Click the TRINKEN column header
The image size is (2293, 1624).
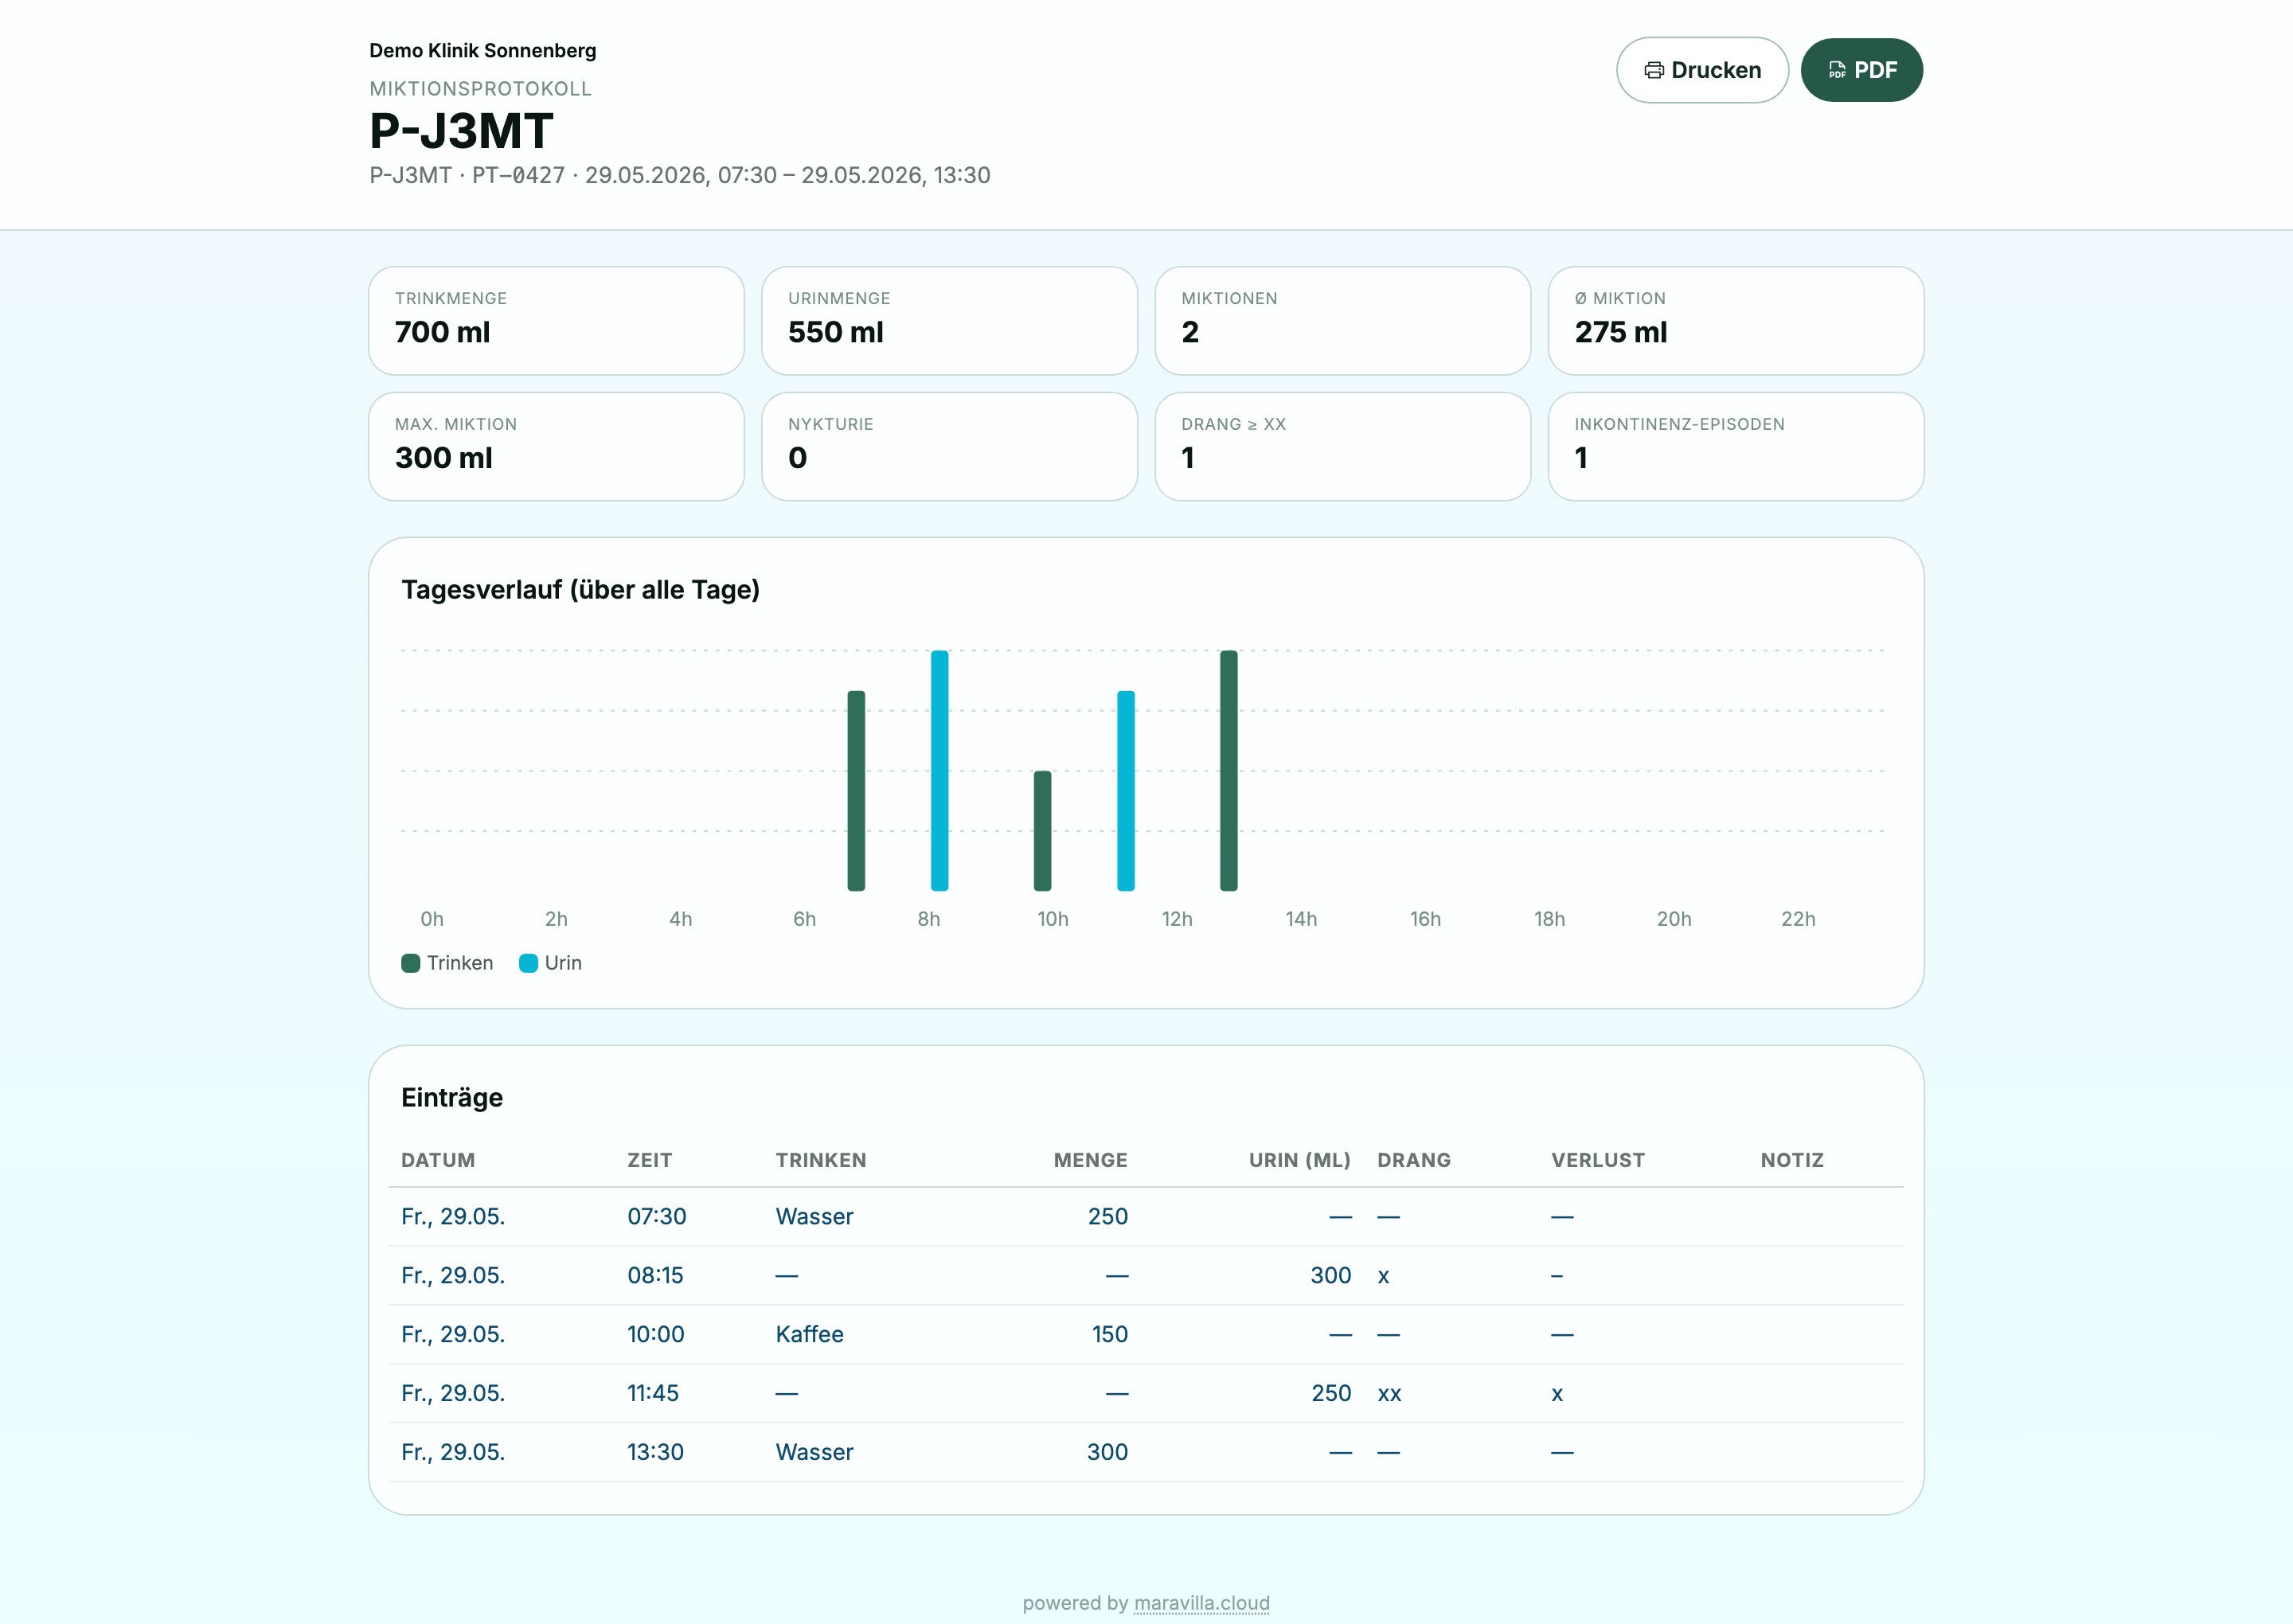(821, 1160)
